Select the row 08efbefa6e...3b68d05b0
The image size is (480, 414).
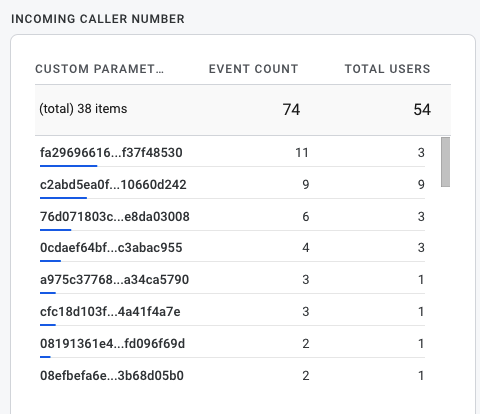(232, 375)
